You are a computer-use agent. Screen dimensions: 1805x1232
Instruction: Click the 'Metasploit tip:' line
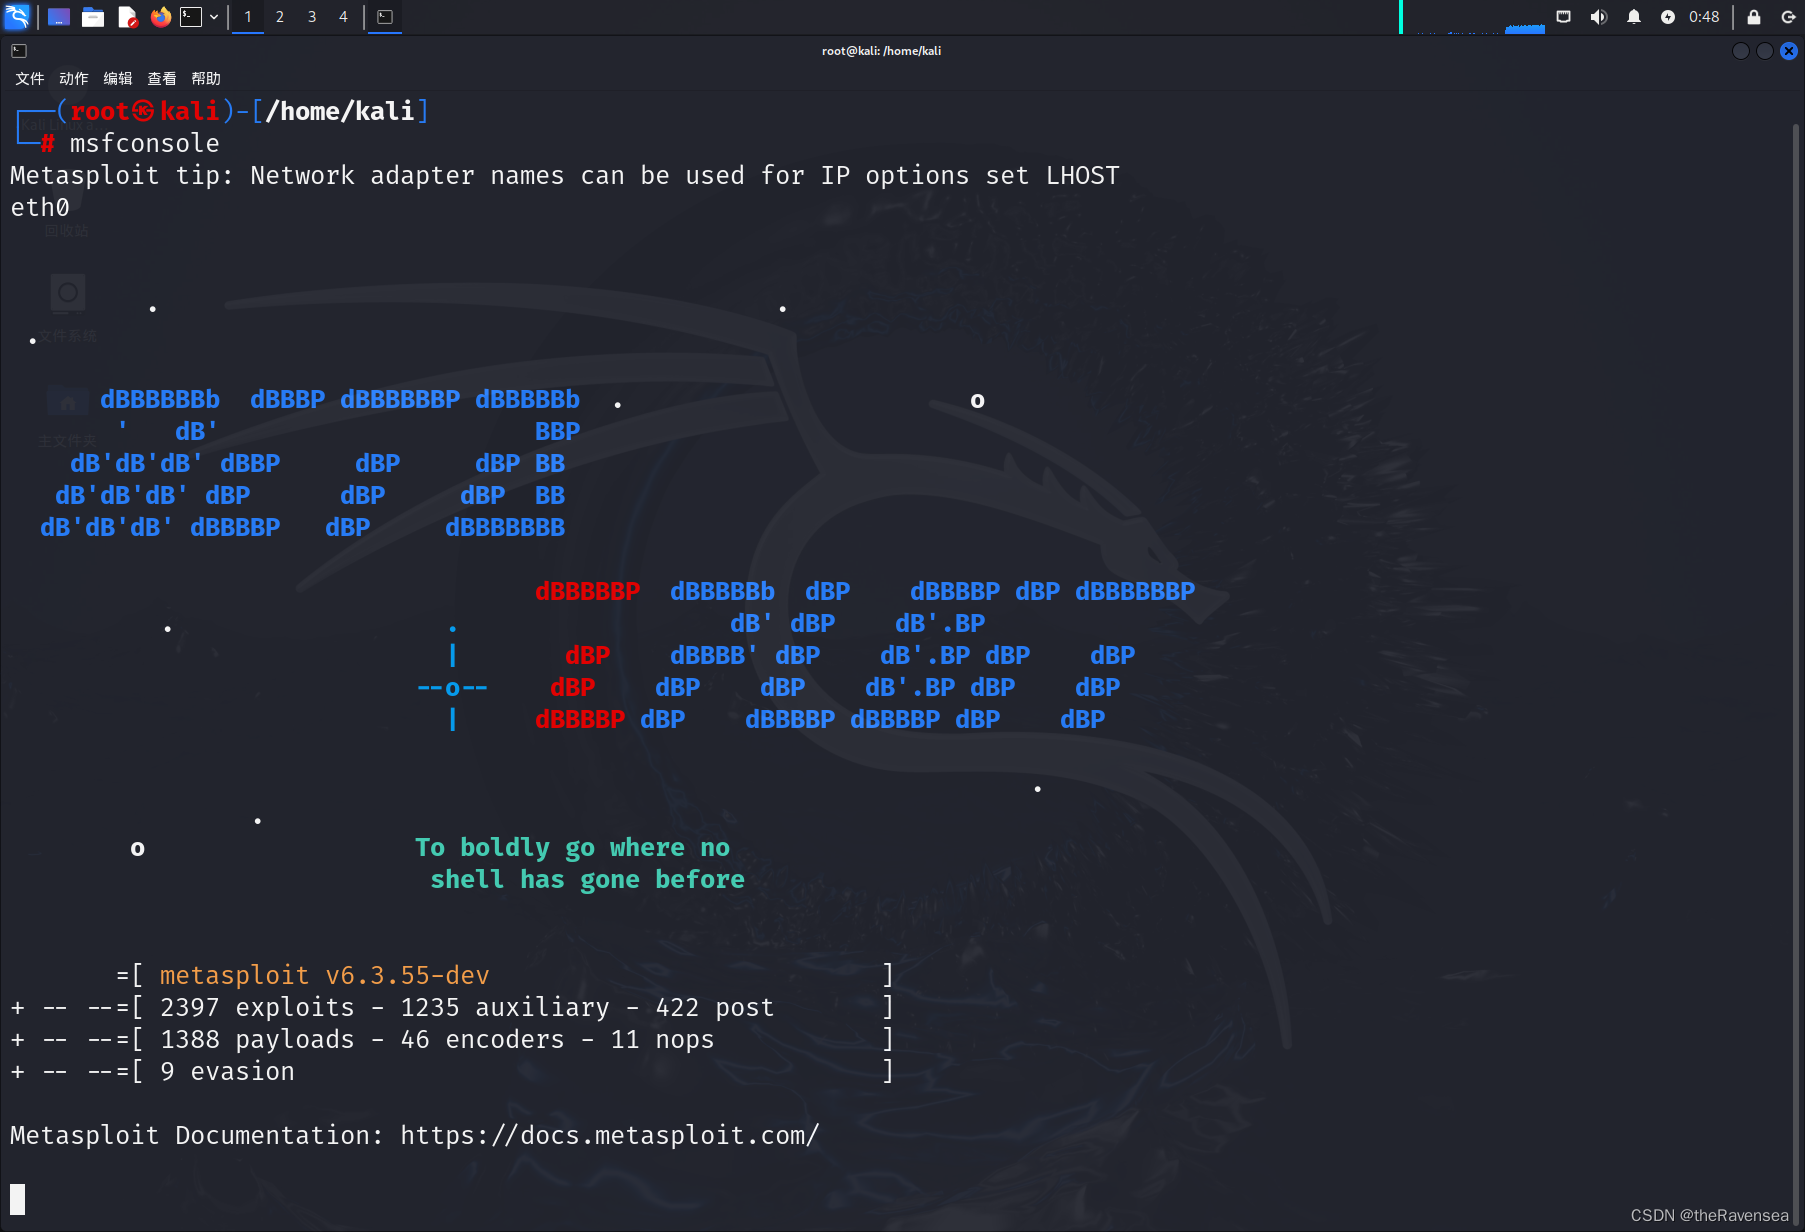tap(565, 176)
